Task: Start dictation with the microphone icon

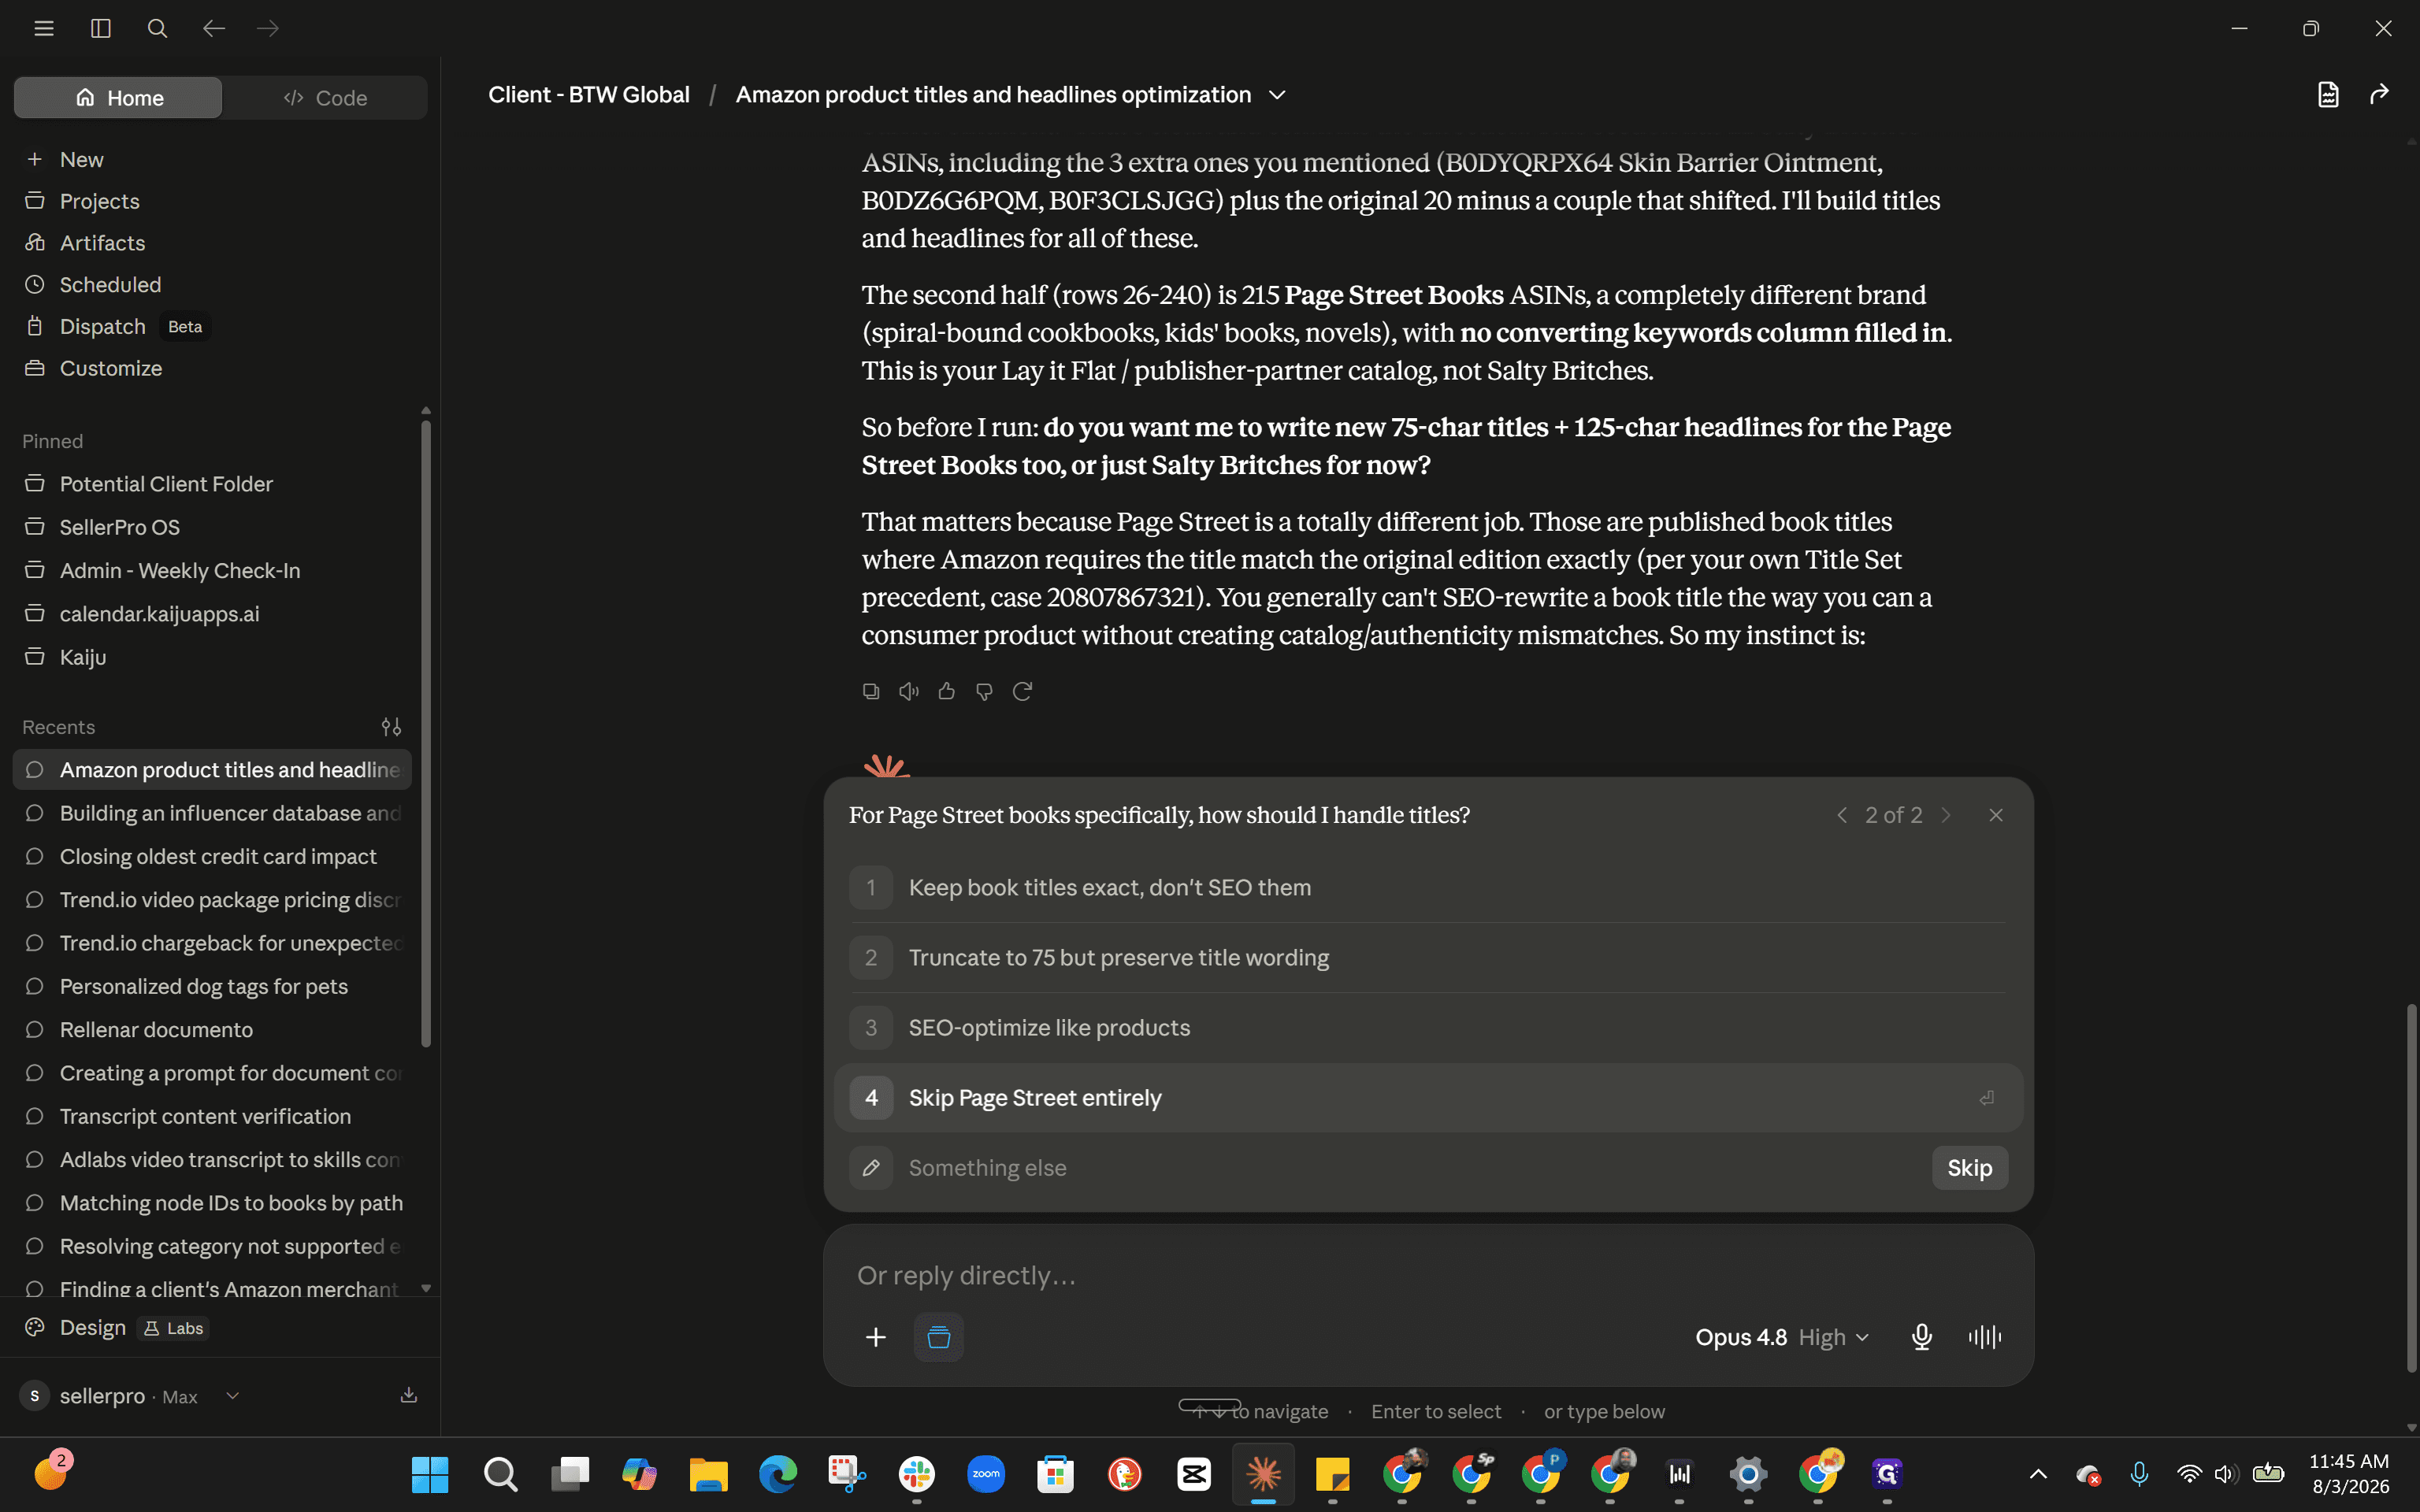Action: (1922, 1337)
